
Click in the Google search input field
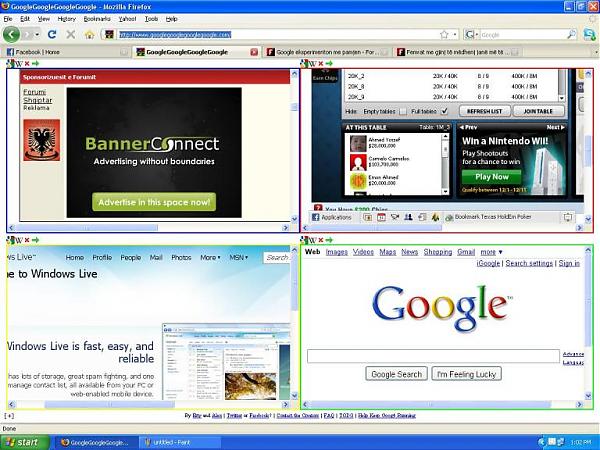pyautogui.click(x=433, y=356)
